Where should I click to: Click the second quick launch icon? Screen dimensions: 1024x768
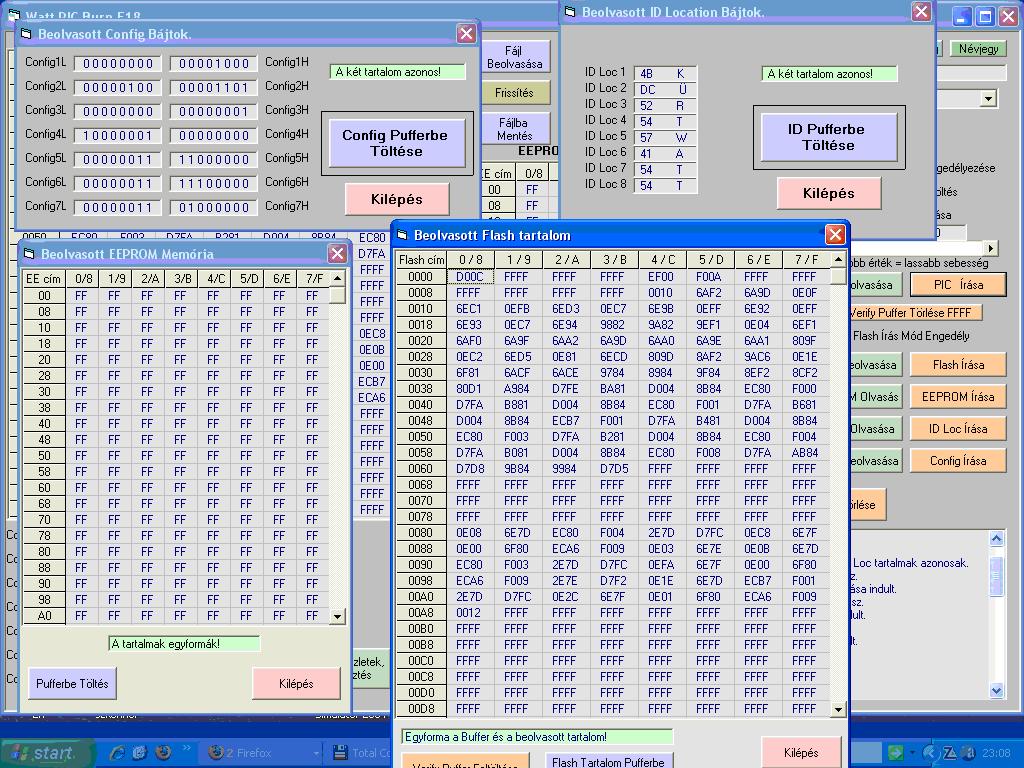point(139,752)
